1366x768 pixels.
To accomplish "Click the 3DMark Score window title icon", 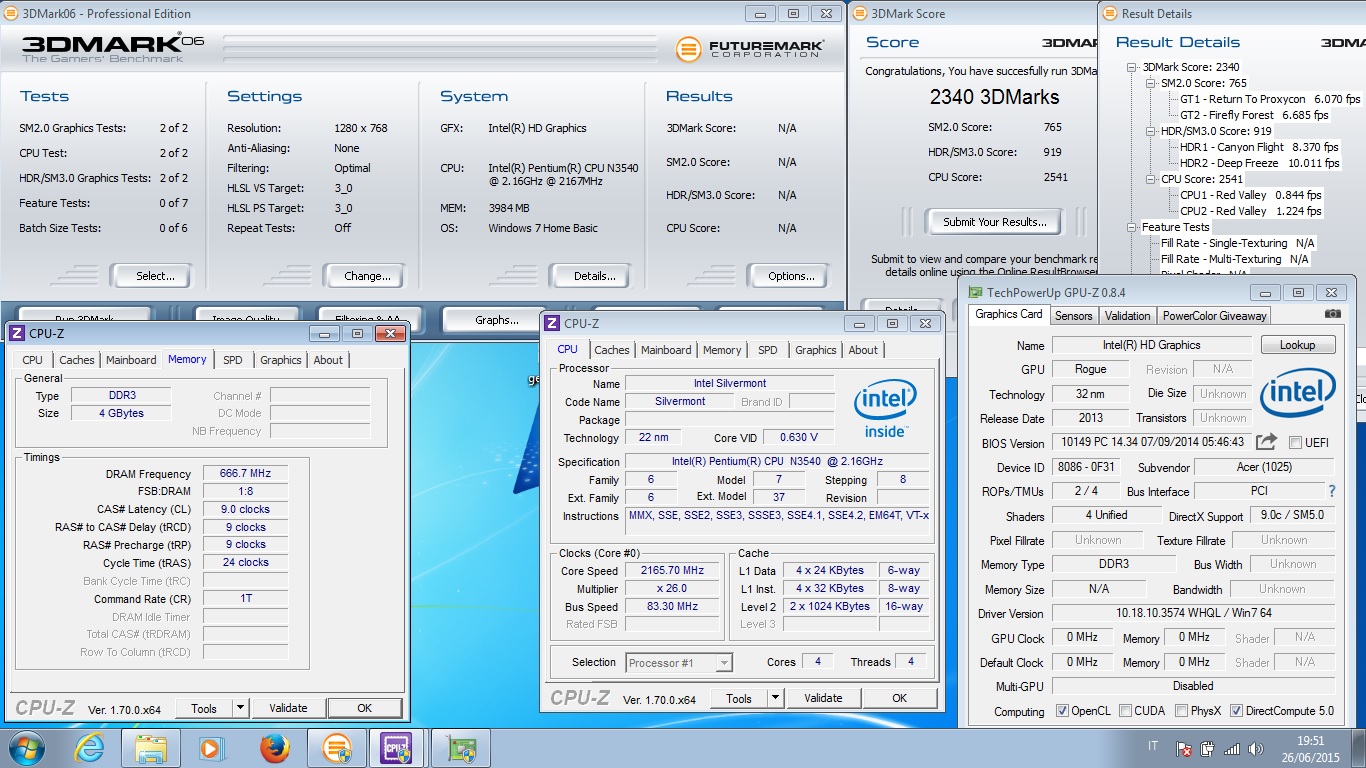I will click(860, 14).
